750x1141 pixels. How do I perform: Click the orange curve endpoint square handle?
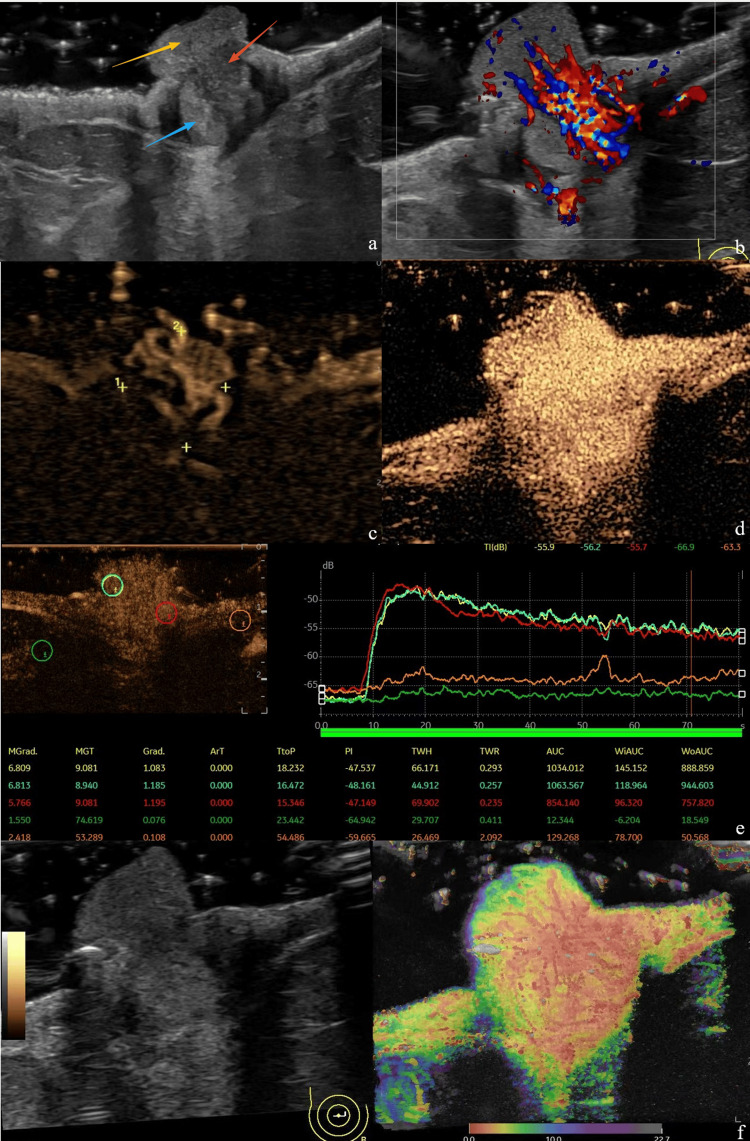(741, 674)
